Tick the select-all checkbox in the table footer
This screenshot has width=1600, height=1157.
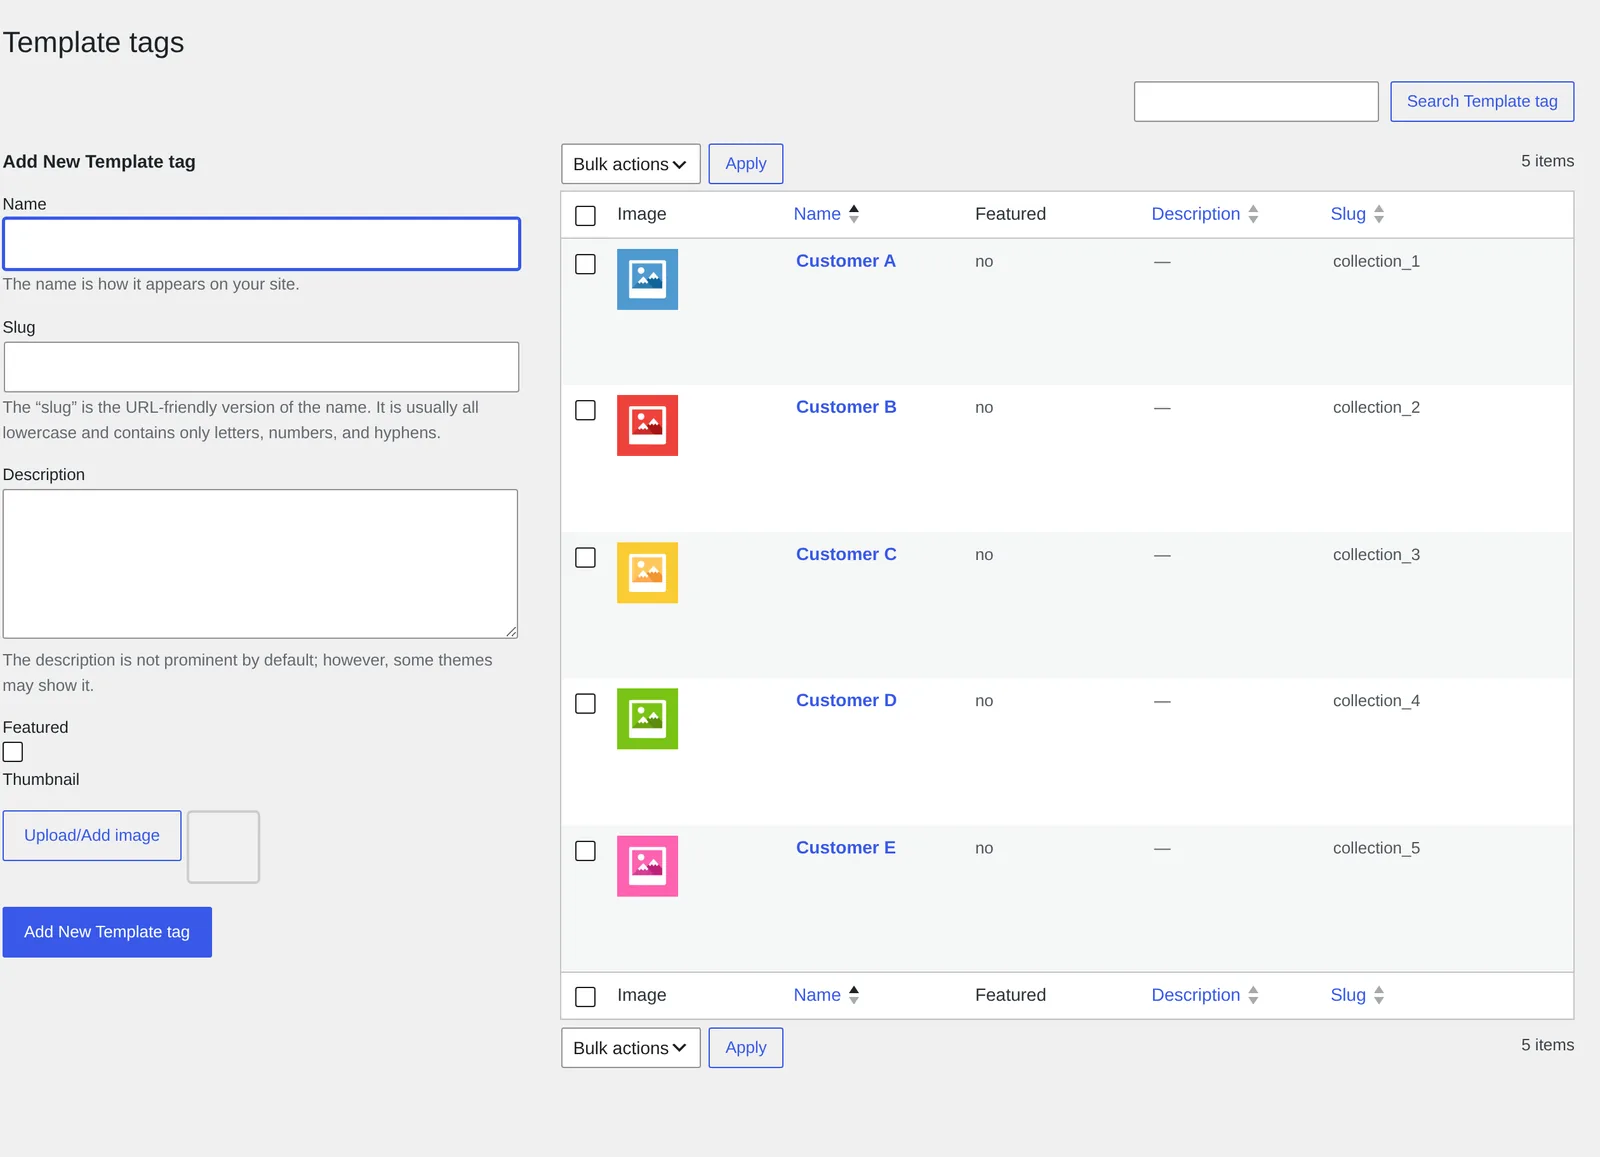(x=586, y=996)
